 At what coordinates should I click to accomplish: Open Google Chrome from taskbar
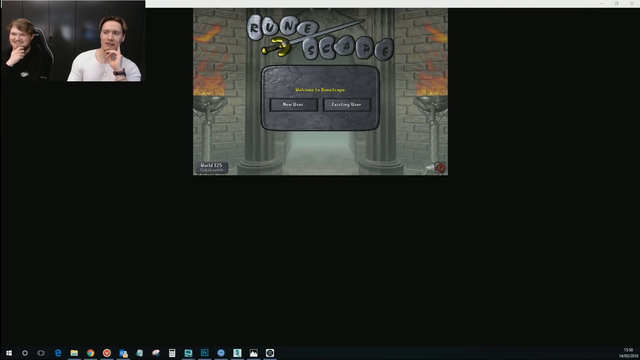tap(90, 353)
